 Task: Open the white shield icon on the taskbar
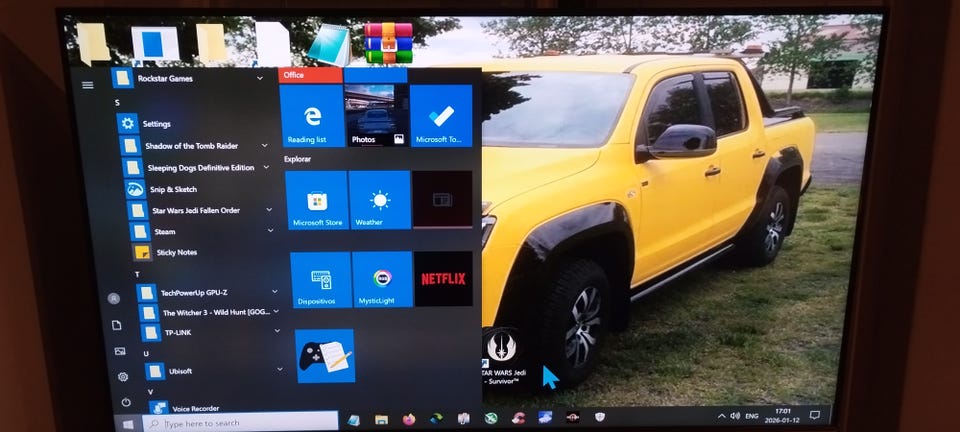pyautogui.click(x=600, y=417)
